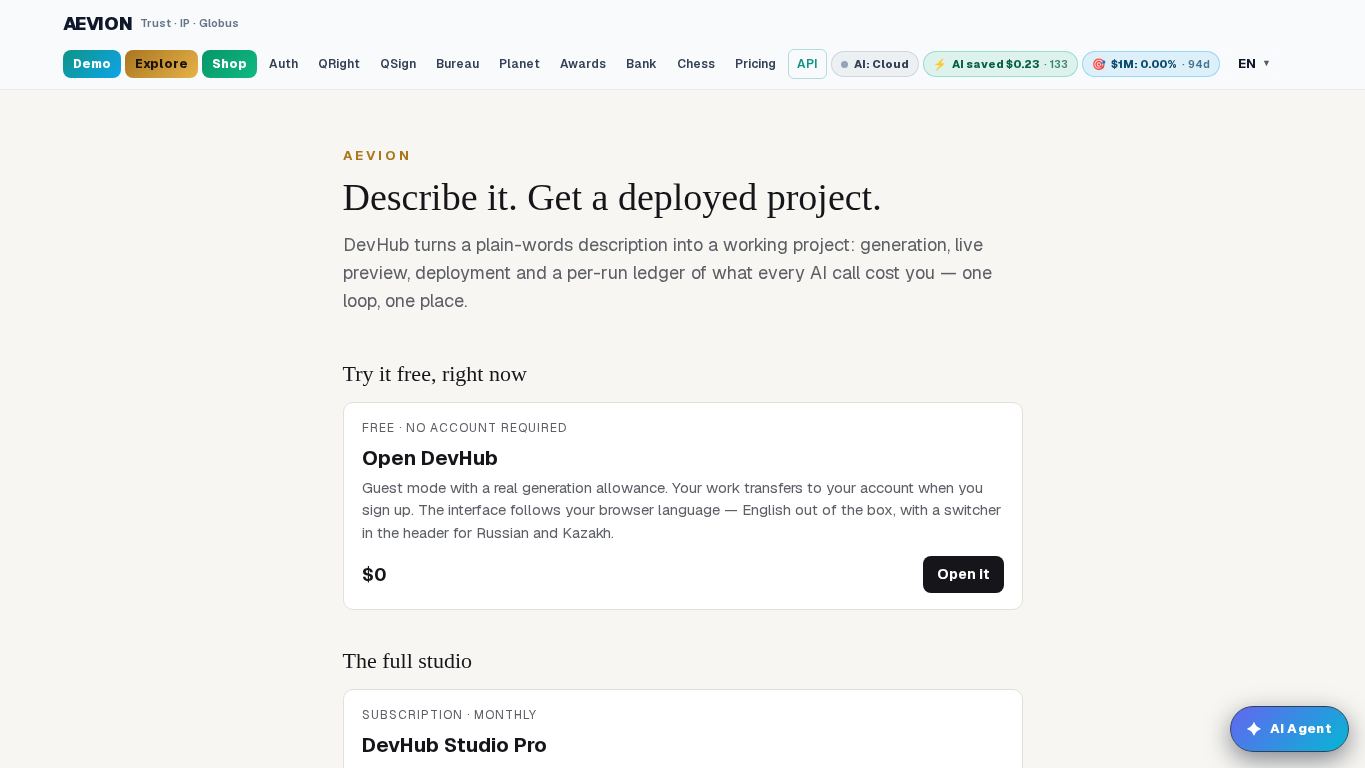Image resolution: width=1365 pixels, height=768 pixels.
Task: Click the 94d countdown text
Action: coord(1198,64)
